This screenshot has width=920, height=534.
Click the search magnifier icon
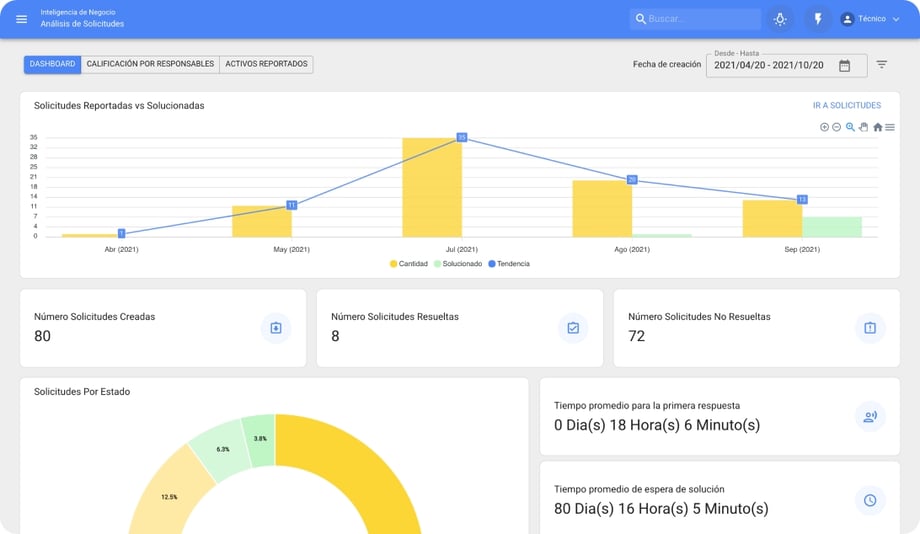click(x=641, y=19)
